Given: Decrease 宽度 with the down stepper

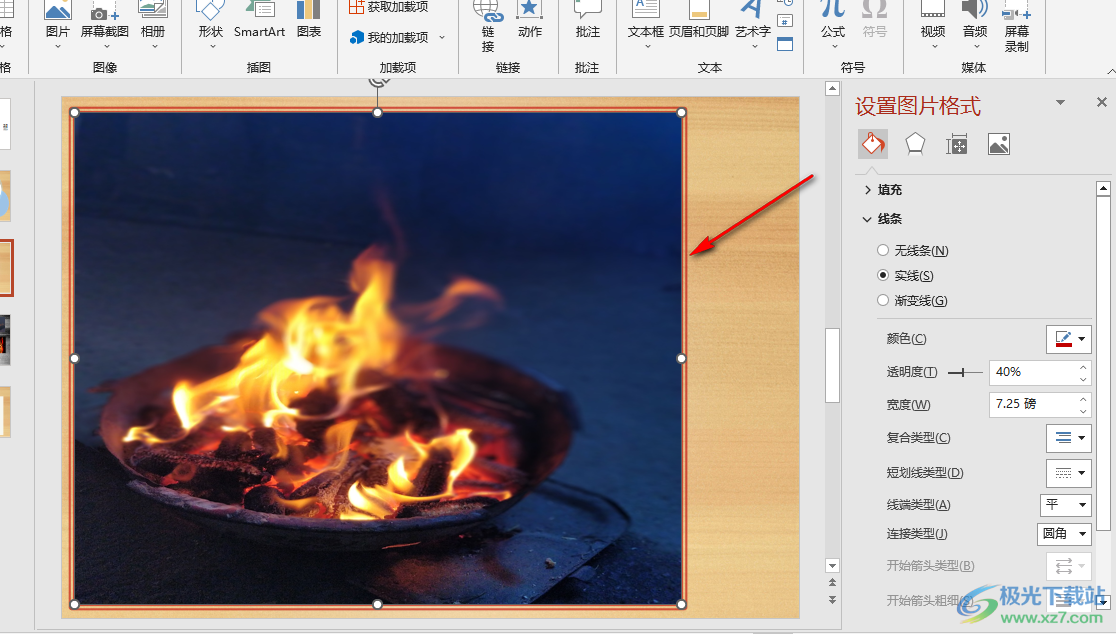Looking at the screenshot, I should pyautogui.click(x=1083, y=411).
